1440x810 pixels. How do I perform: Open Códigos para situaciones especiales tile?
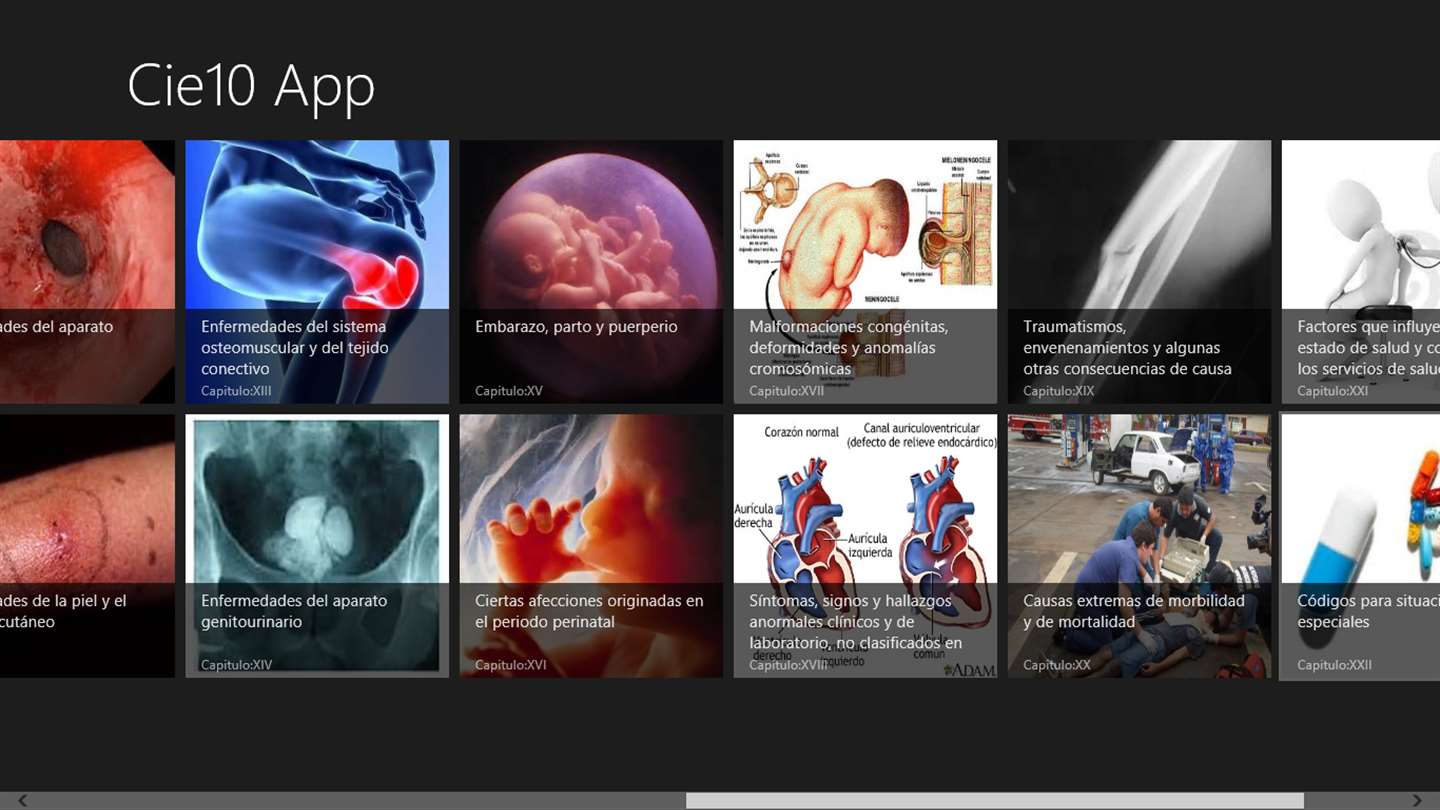[1361, 546]
